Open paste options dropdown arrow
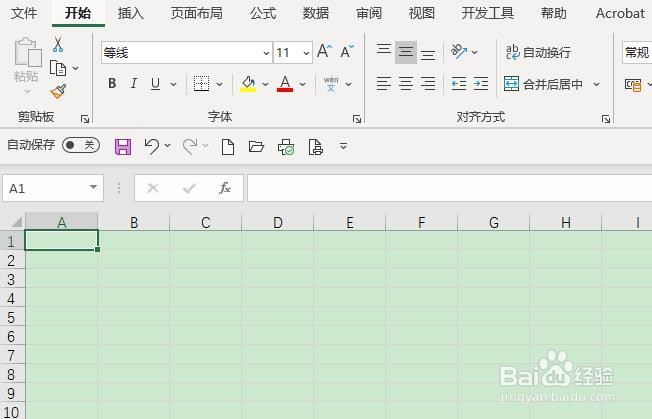The image size is (652, 419). (x=27, y=91)
